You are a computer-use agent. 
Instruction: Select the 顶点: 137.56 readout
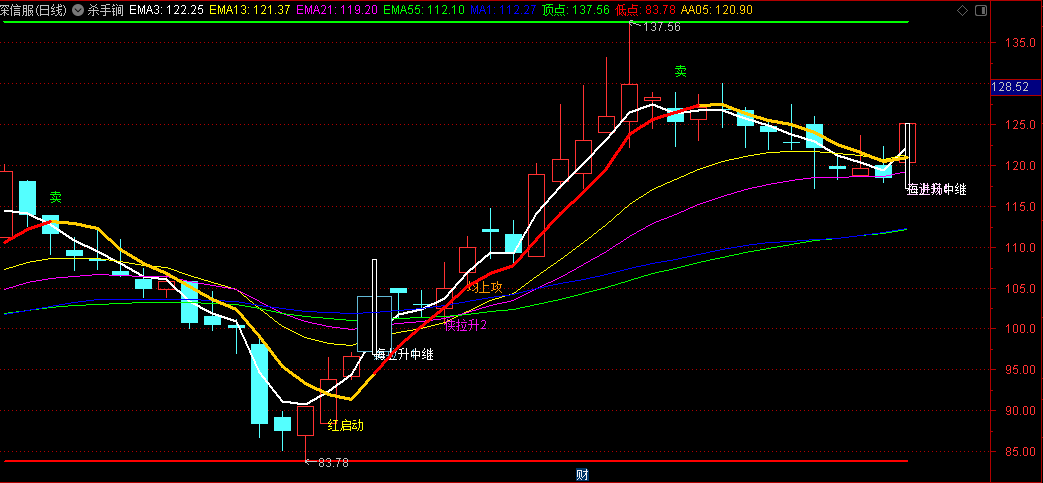pos(576,11)
